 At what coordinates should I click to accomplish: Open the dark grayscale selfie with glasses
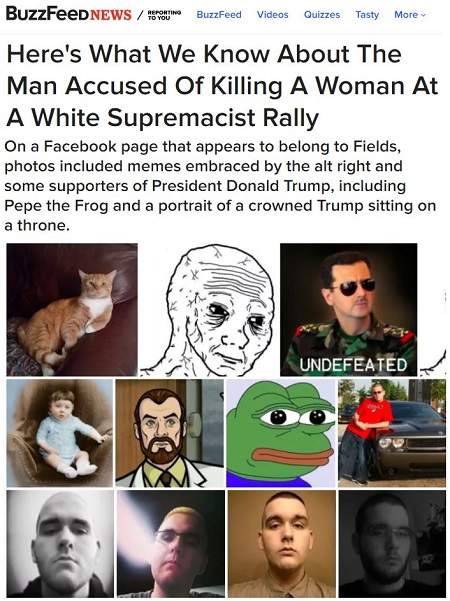tap(392, 544)
